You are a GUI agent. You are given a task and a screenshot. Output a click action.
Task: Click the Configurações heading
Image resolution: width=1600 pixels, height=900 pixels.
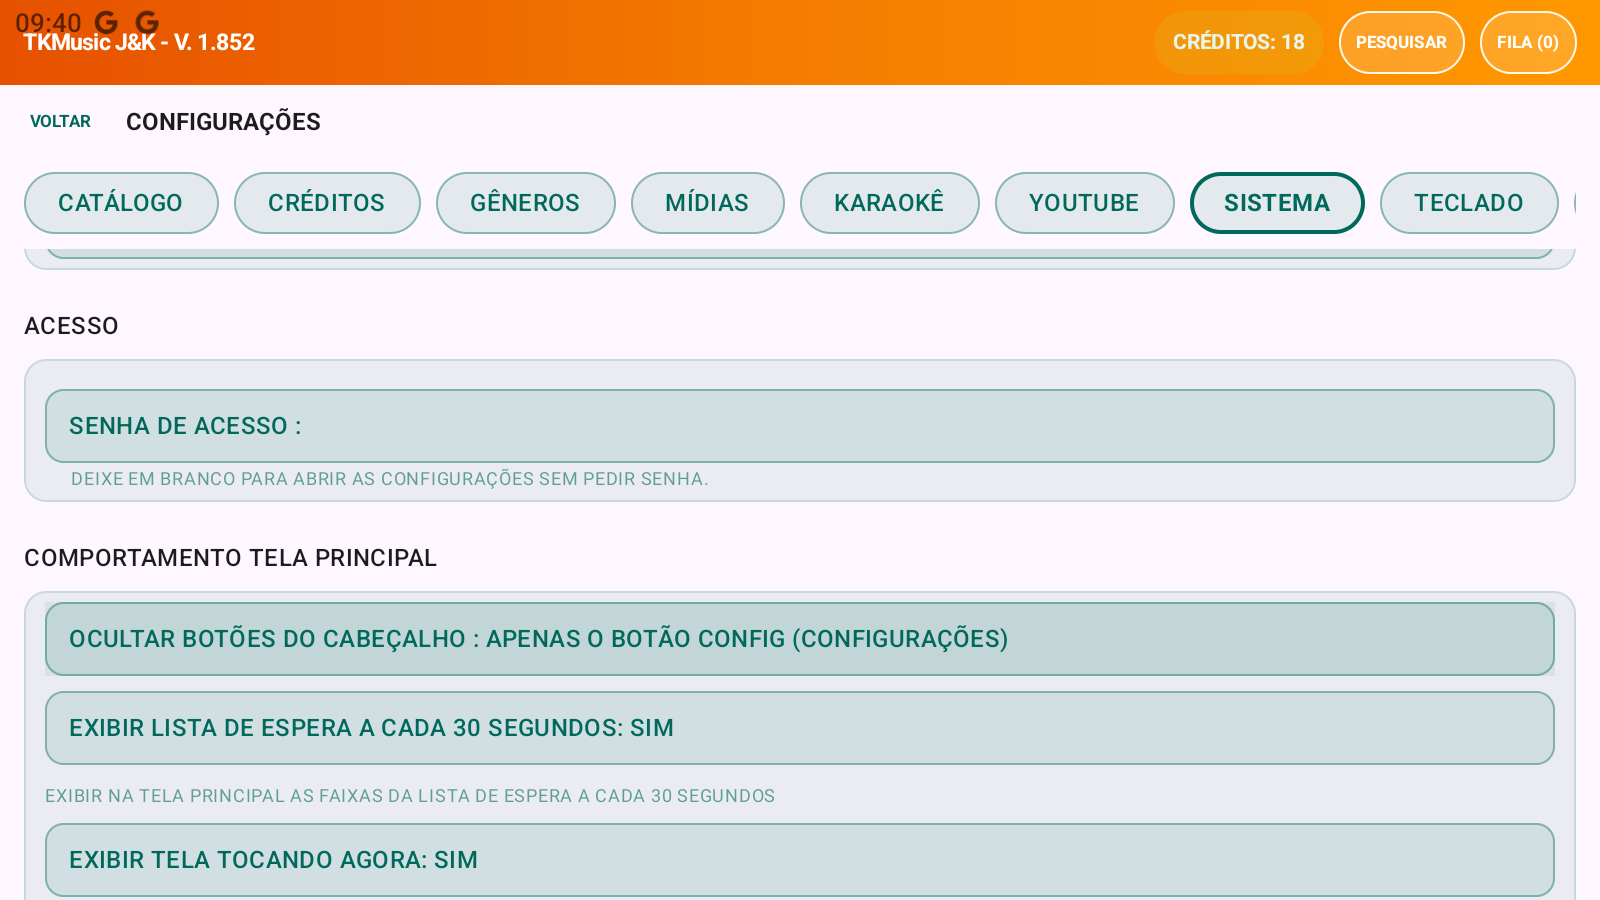click(223, 122)
